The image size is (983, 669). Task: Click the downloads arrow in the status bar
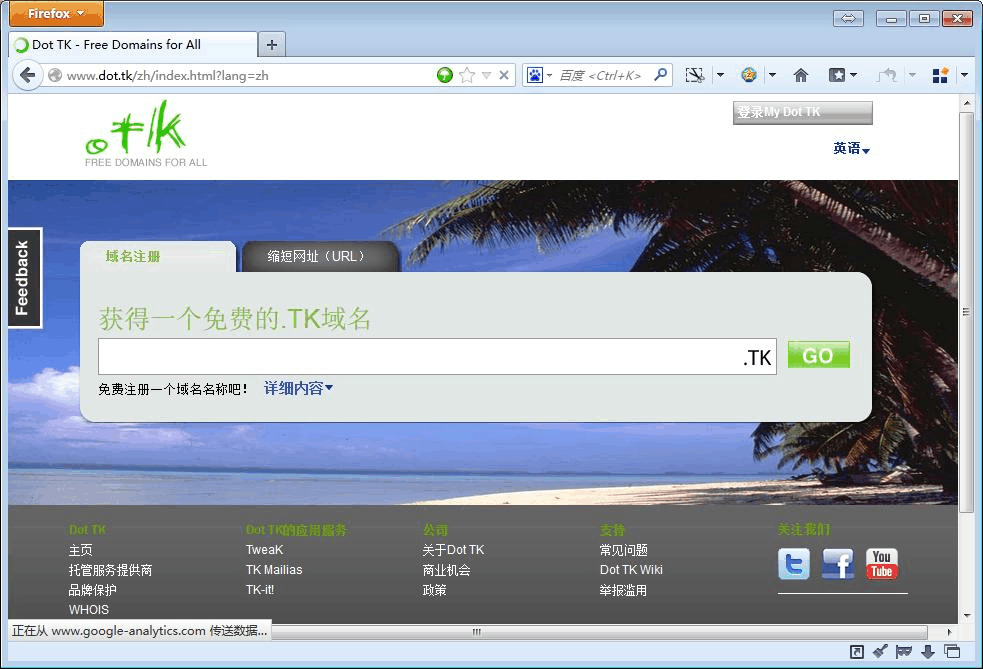pyautogui.click(x=928, y=652)
